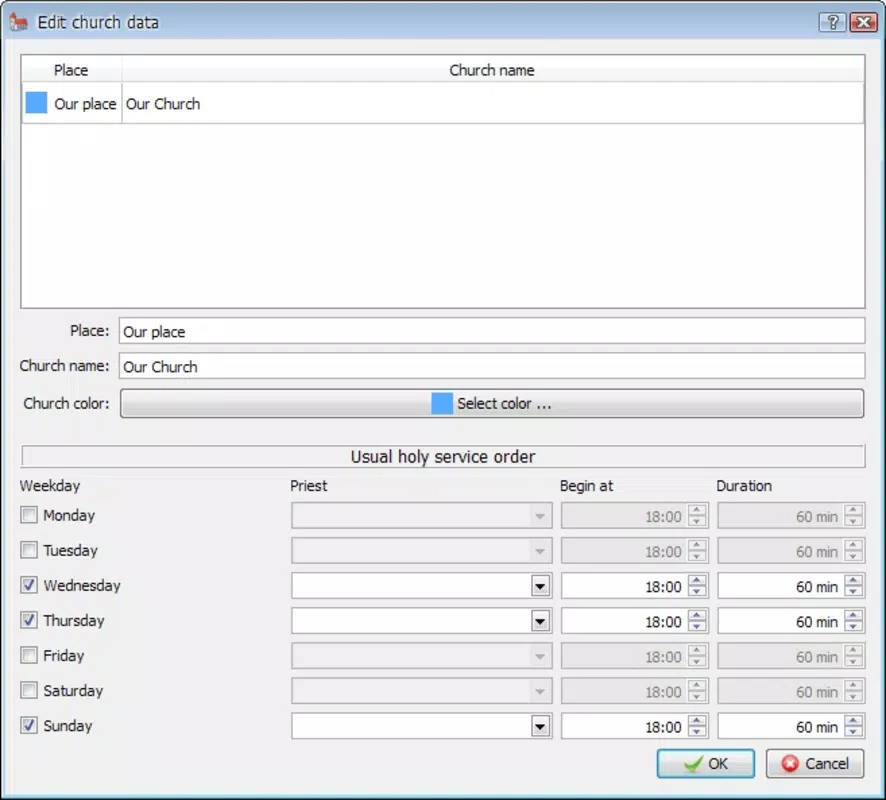Enable the Tuesday checkbox
886x800 pixels.
[x=29, y=550]
